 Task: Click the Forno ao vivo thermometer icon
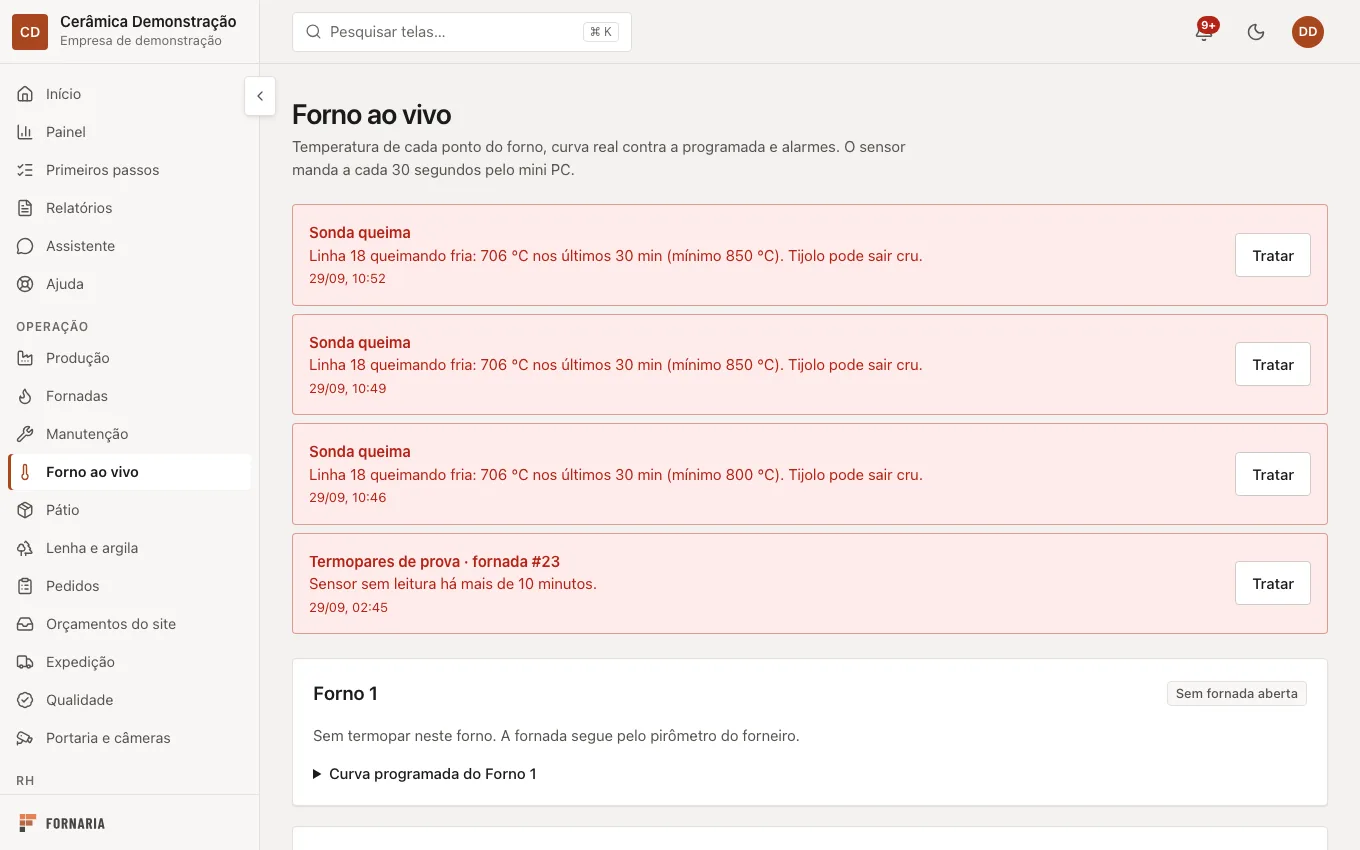(x=26, y=472)
